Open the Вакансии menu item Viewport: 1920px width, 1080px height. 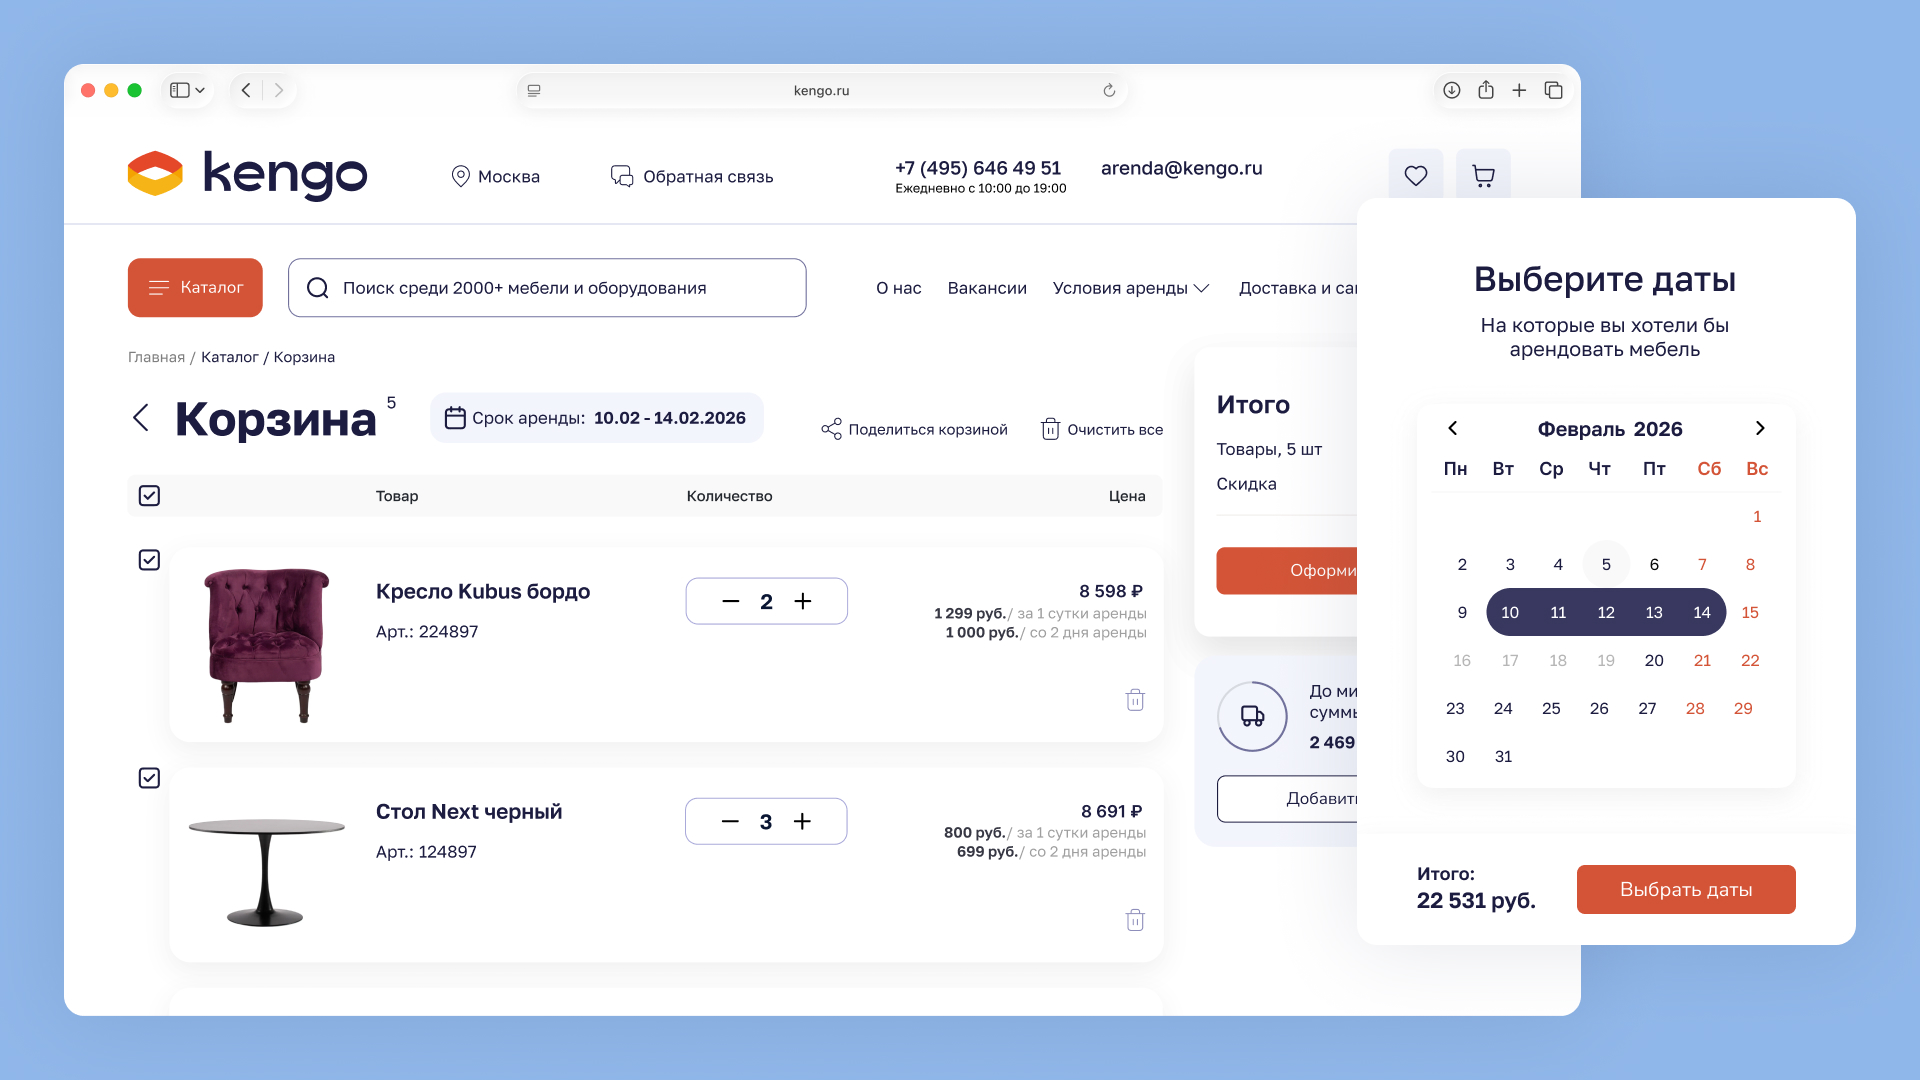987,288
